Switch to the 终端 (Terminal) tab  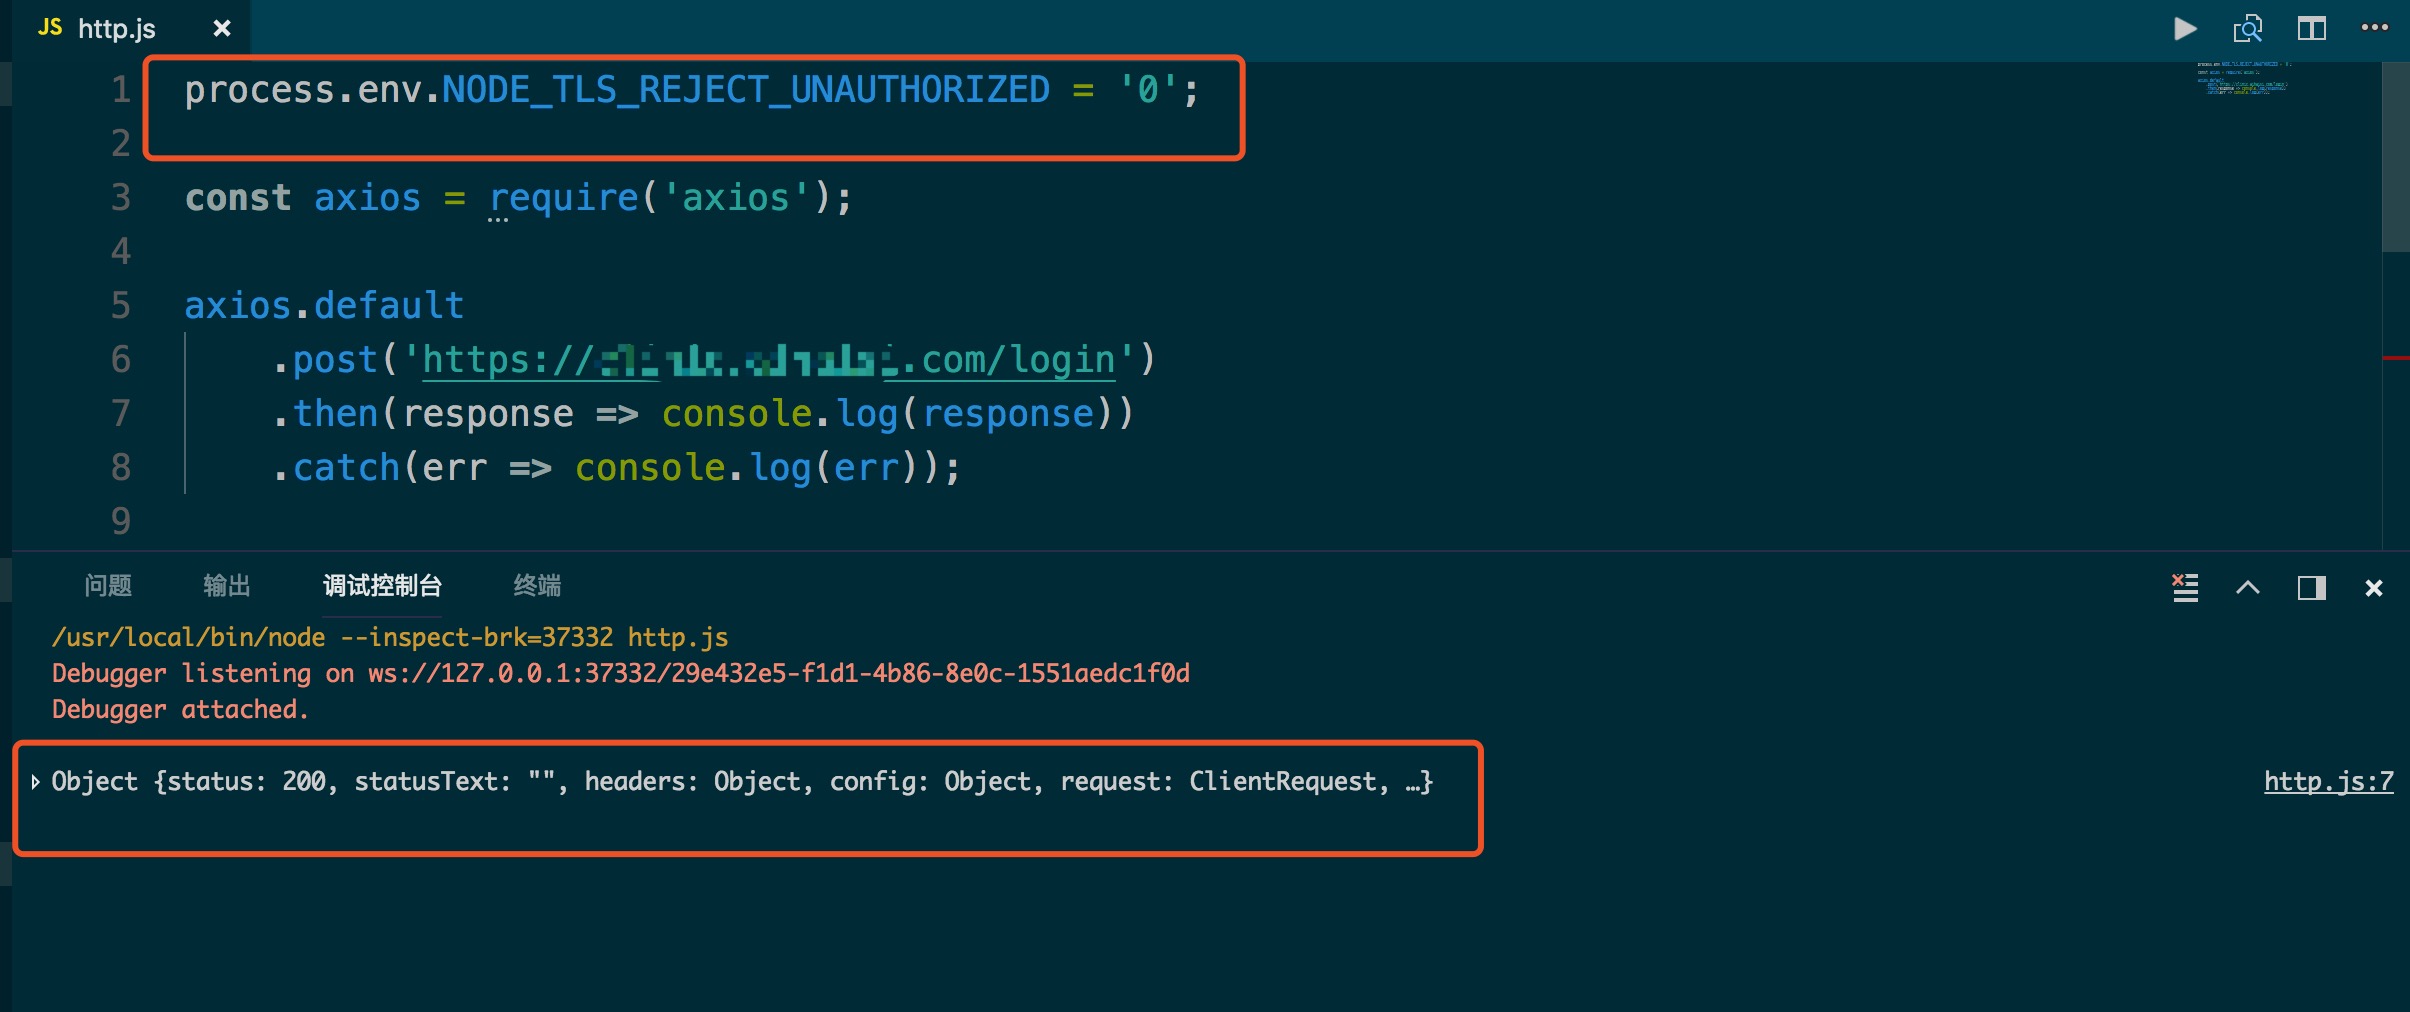click(537, 586)
